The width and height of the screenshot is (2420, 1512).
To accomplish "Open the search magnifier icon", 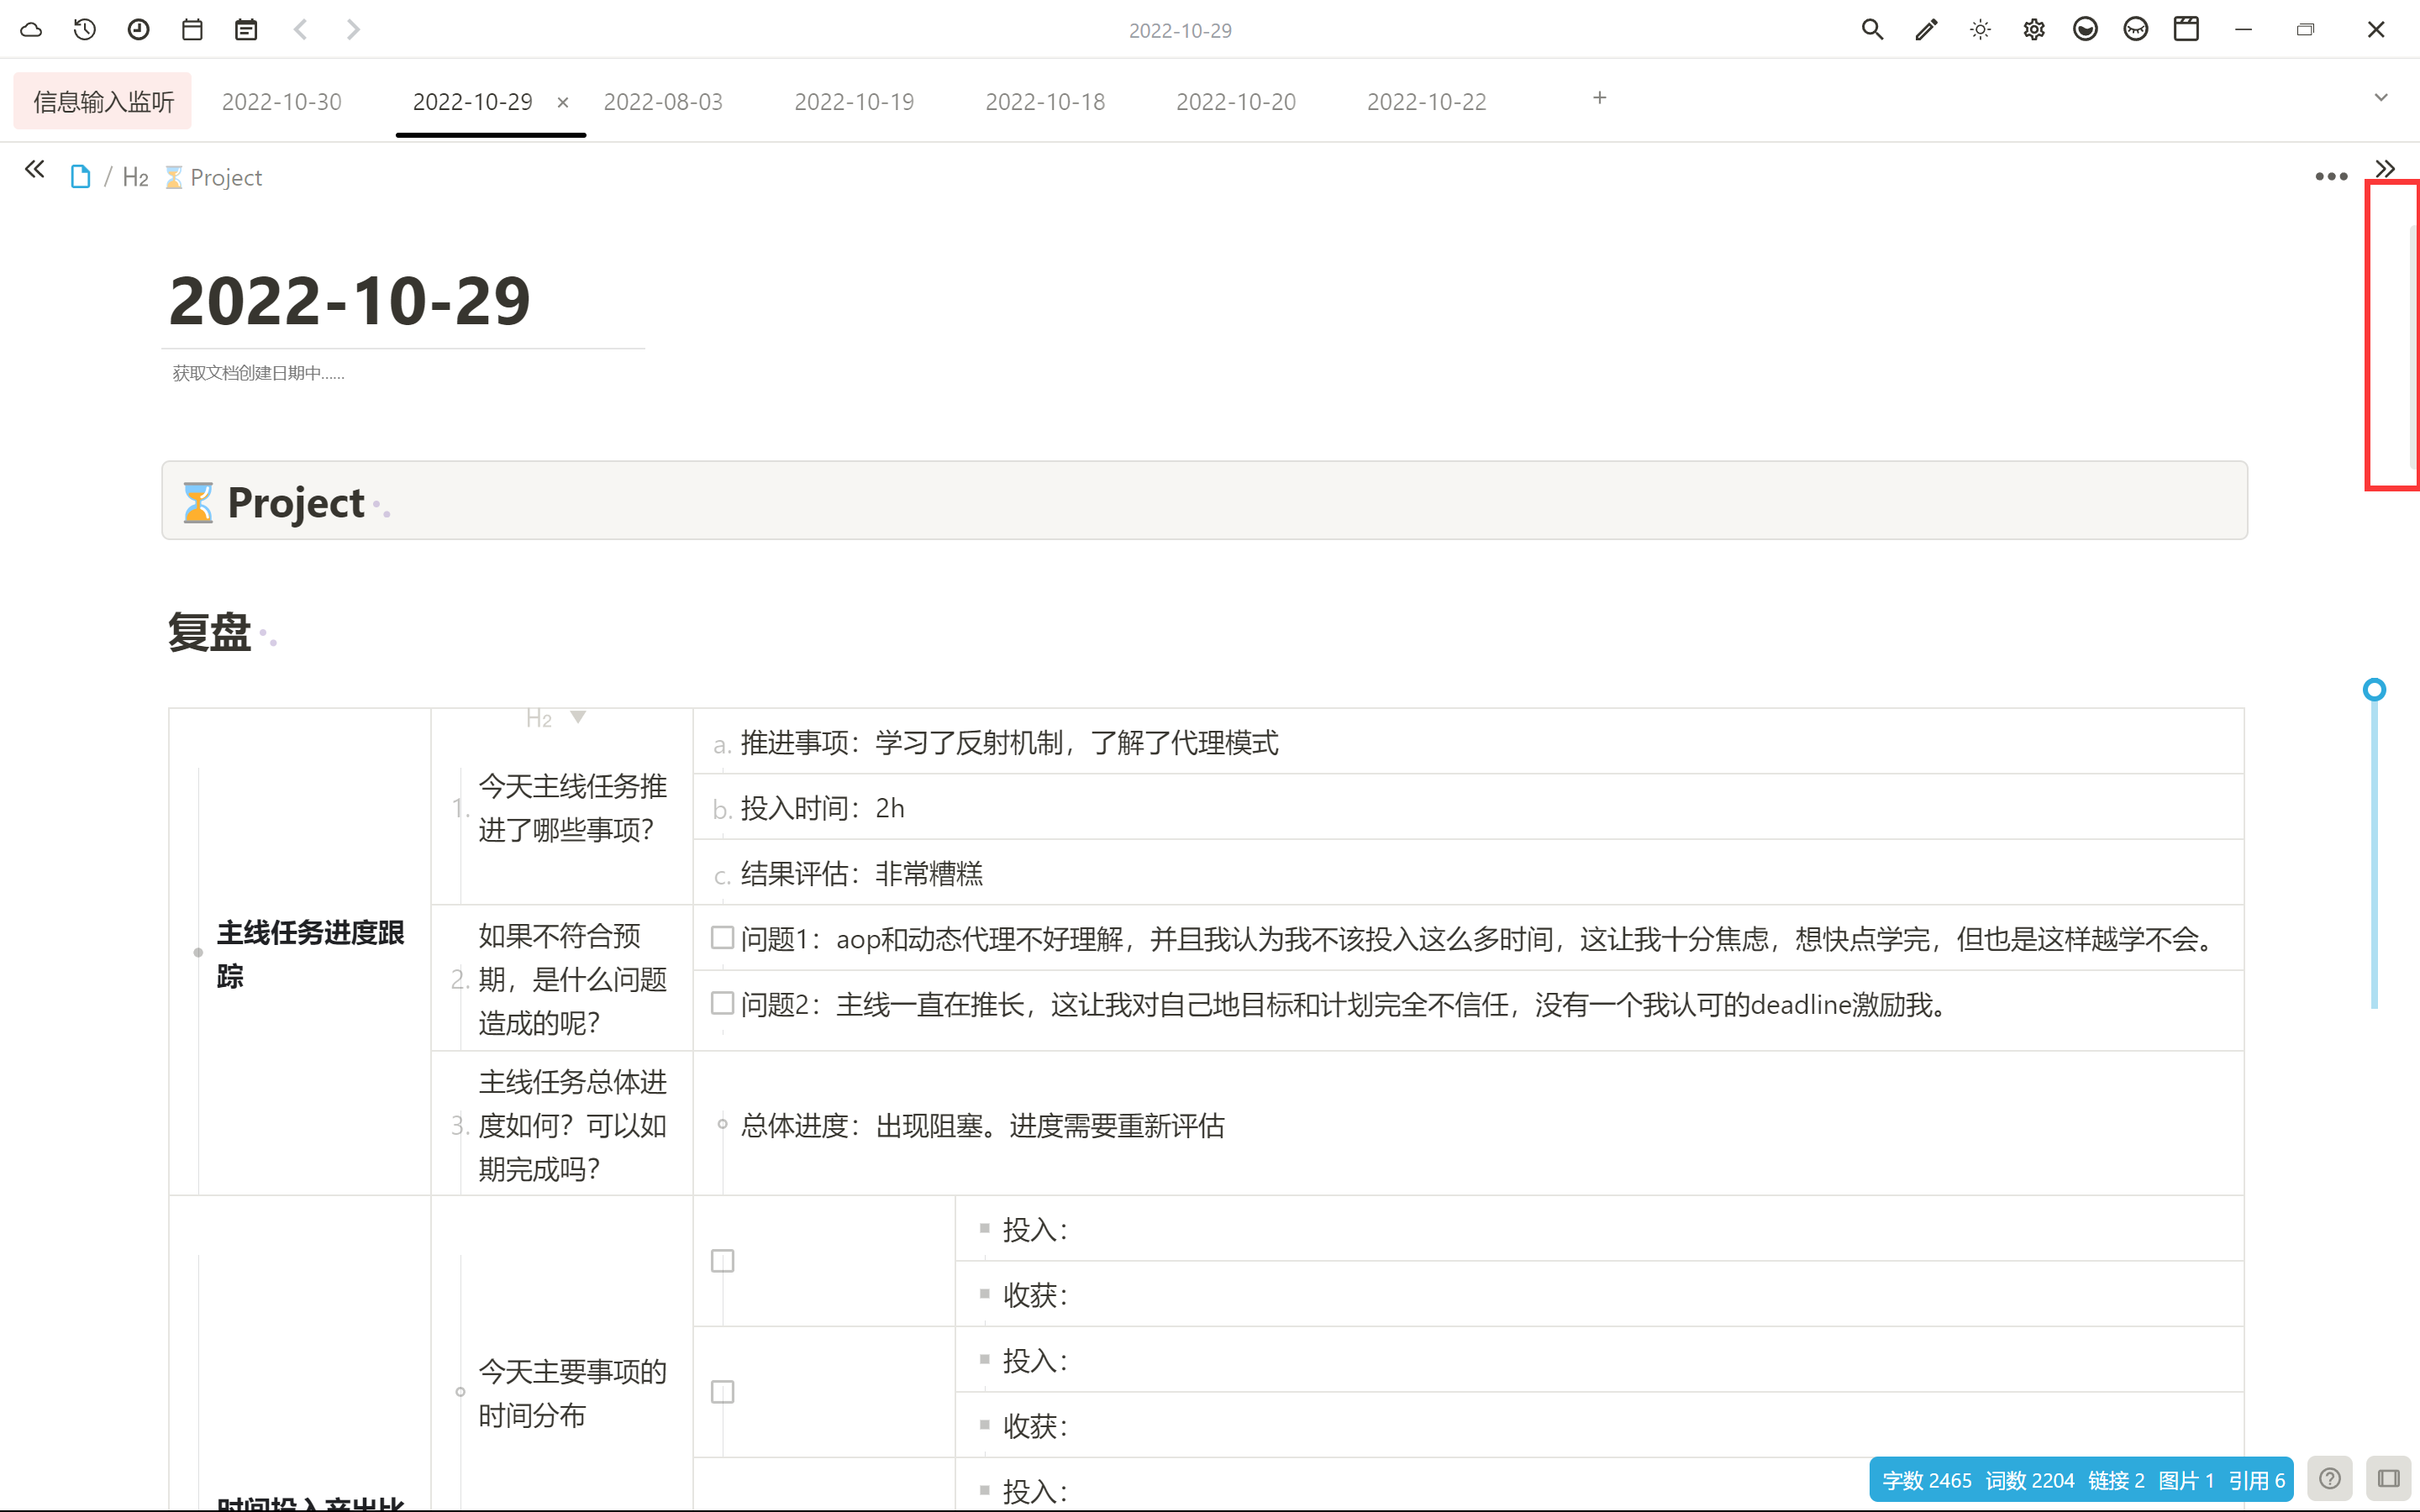I will [1873, 30].
